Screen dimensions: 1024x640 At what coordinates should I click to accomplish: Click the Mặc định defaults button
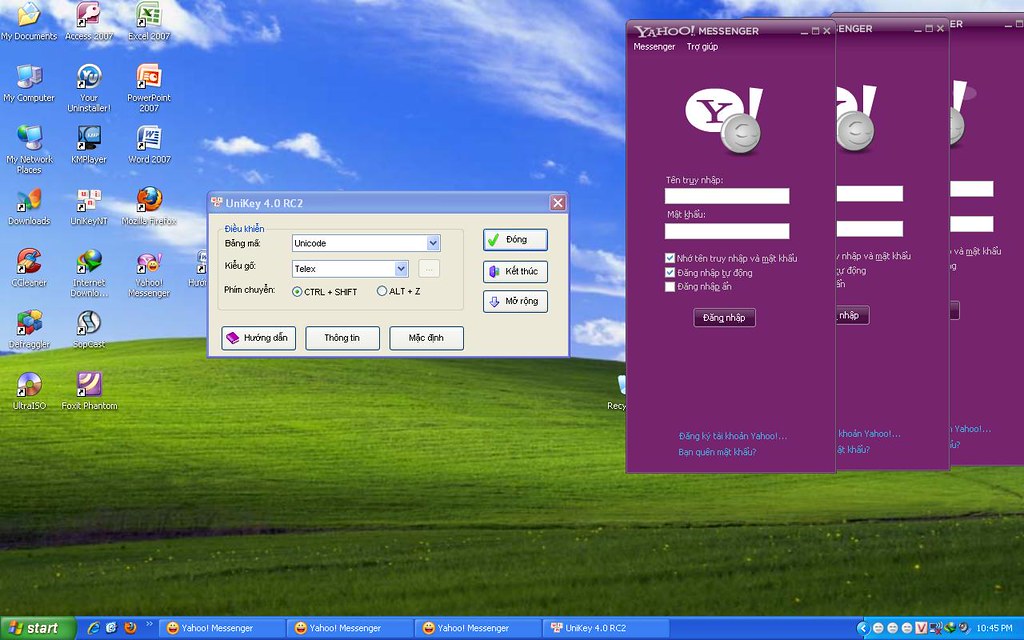click(x=426, y=338)
